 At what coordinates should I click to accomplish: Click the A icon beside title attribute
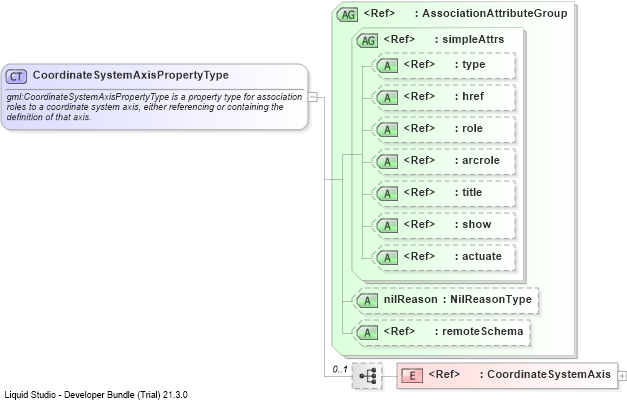(x=387, y=194)
